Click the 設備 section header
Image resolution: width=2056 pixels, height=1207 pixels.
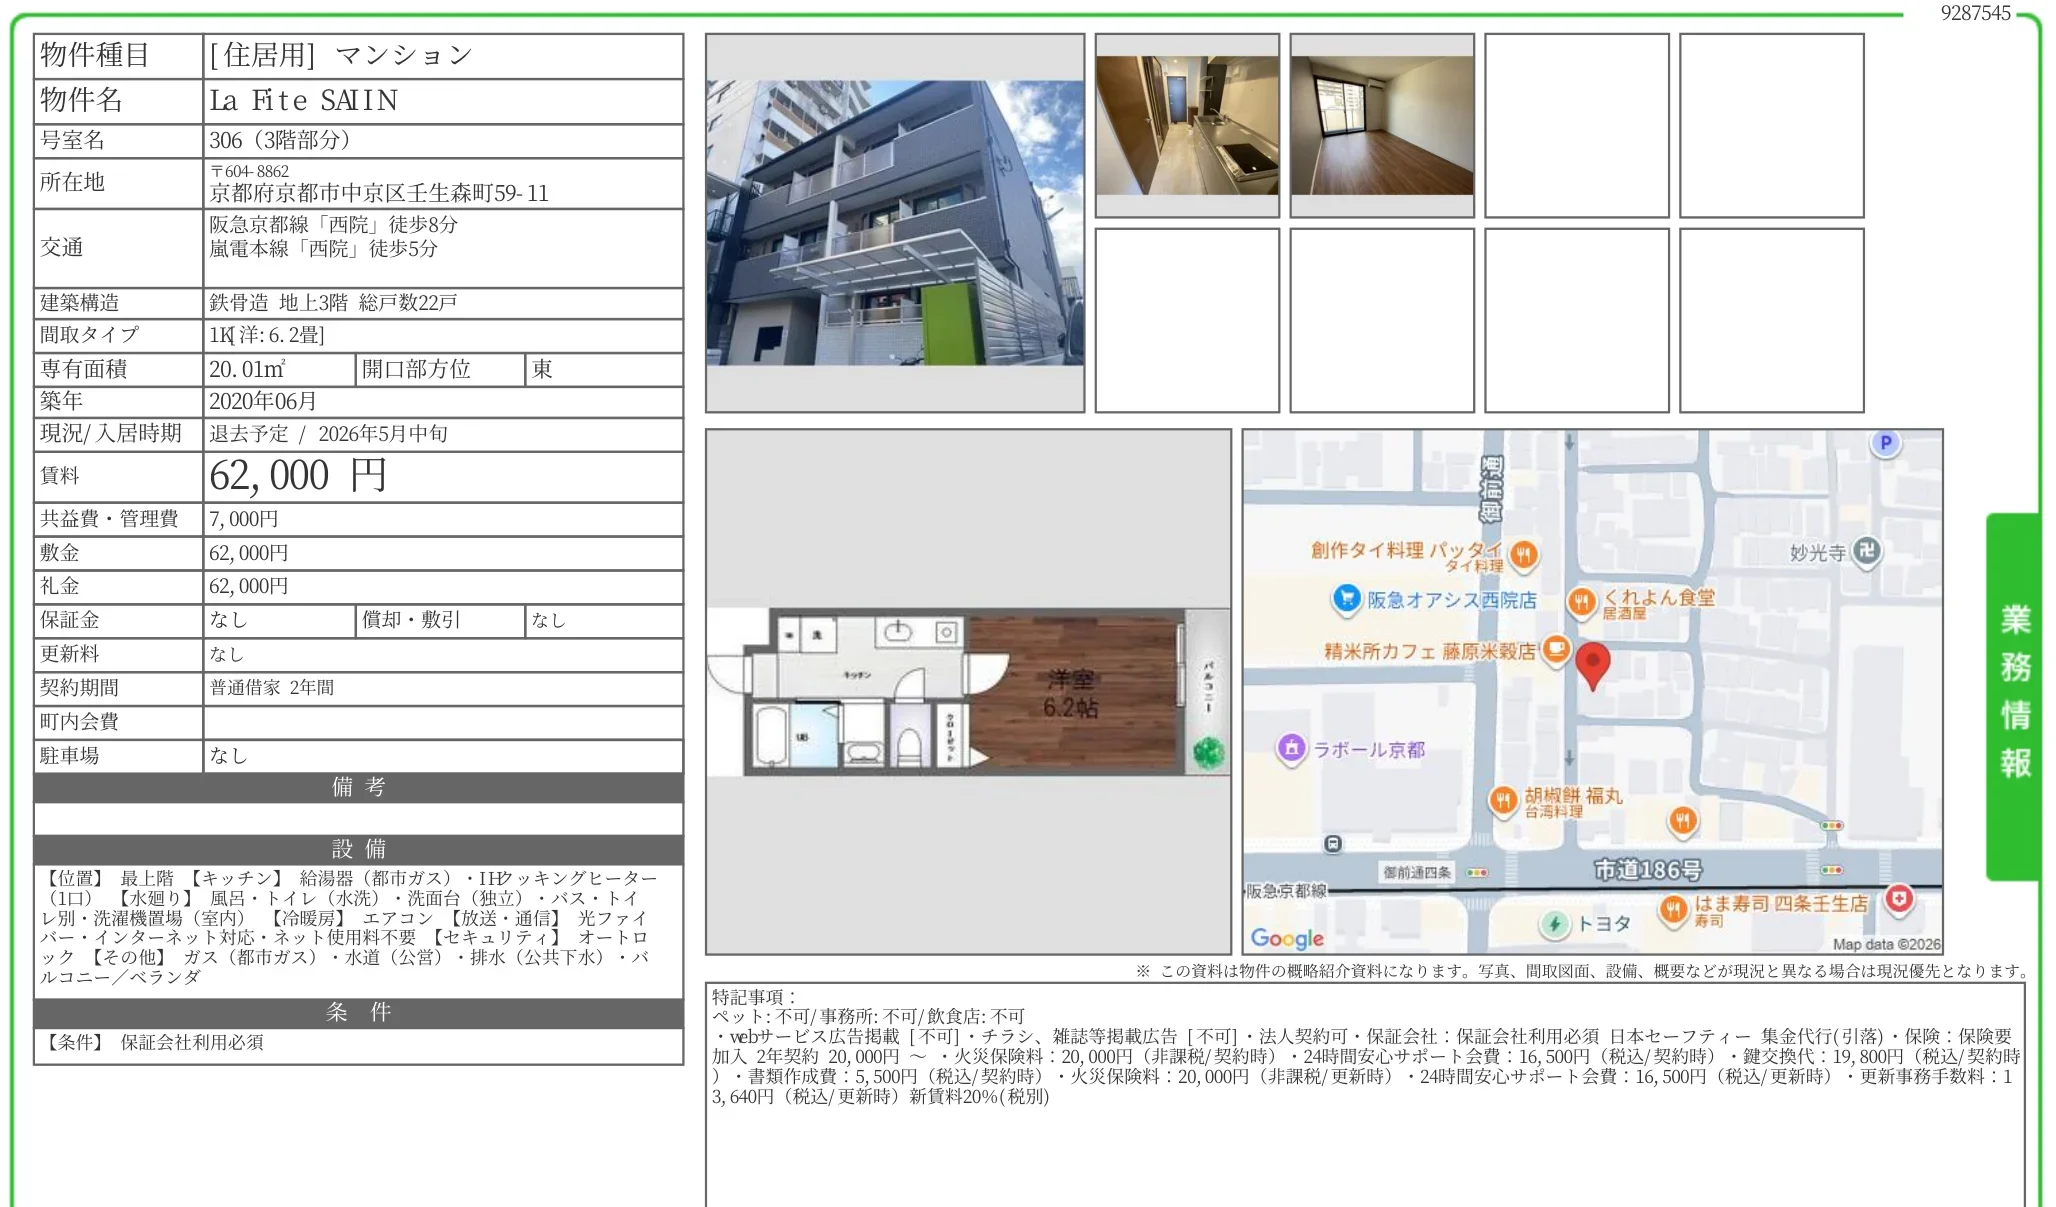pos(358,849)
